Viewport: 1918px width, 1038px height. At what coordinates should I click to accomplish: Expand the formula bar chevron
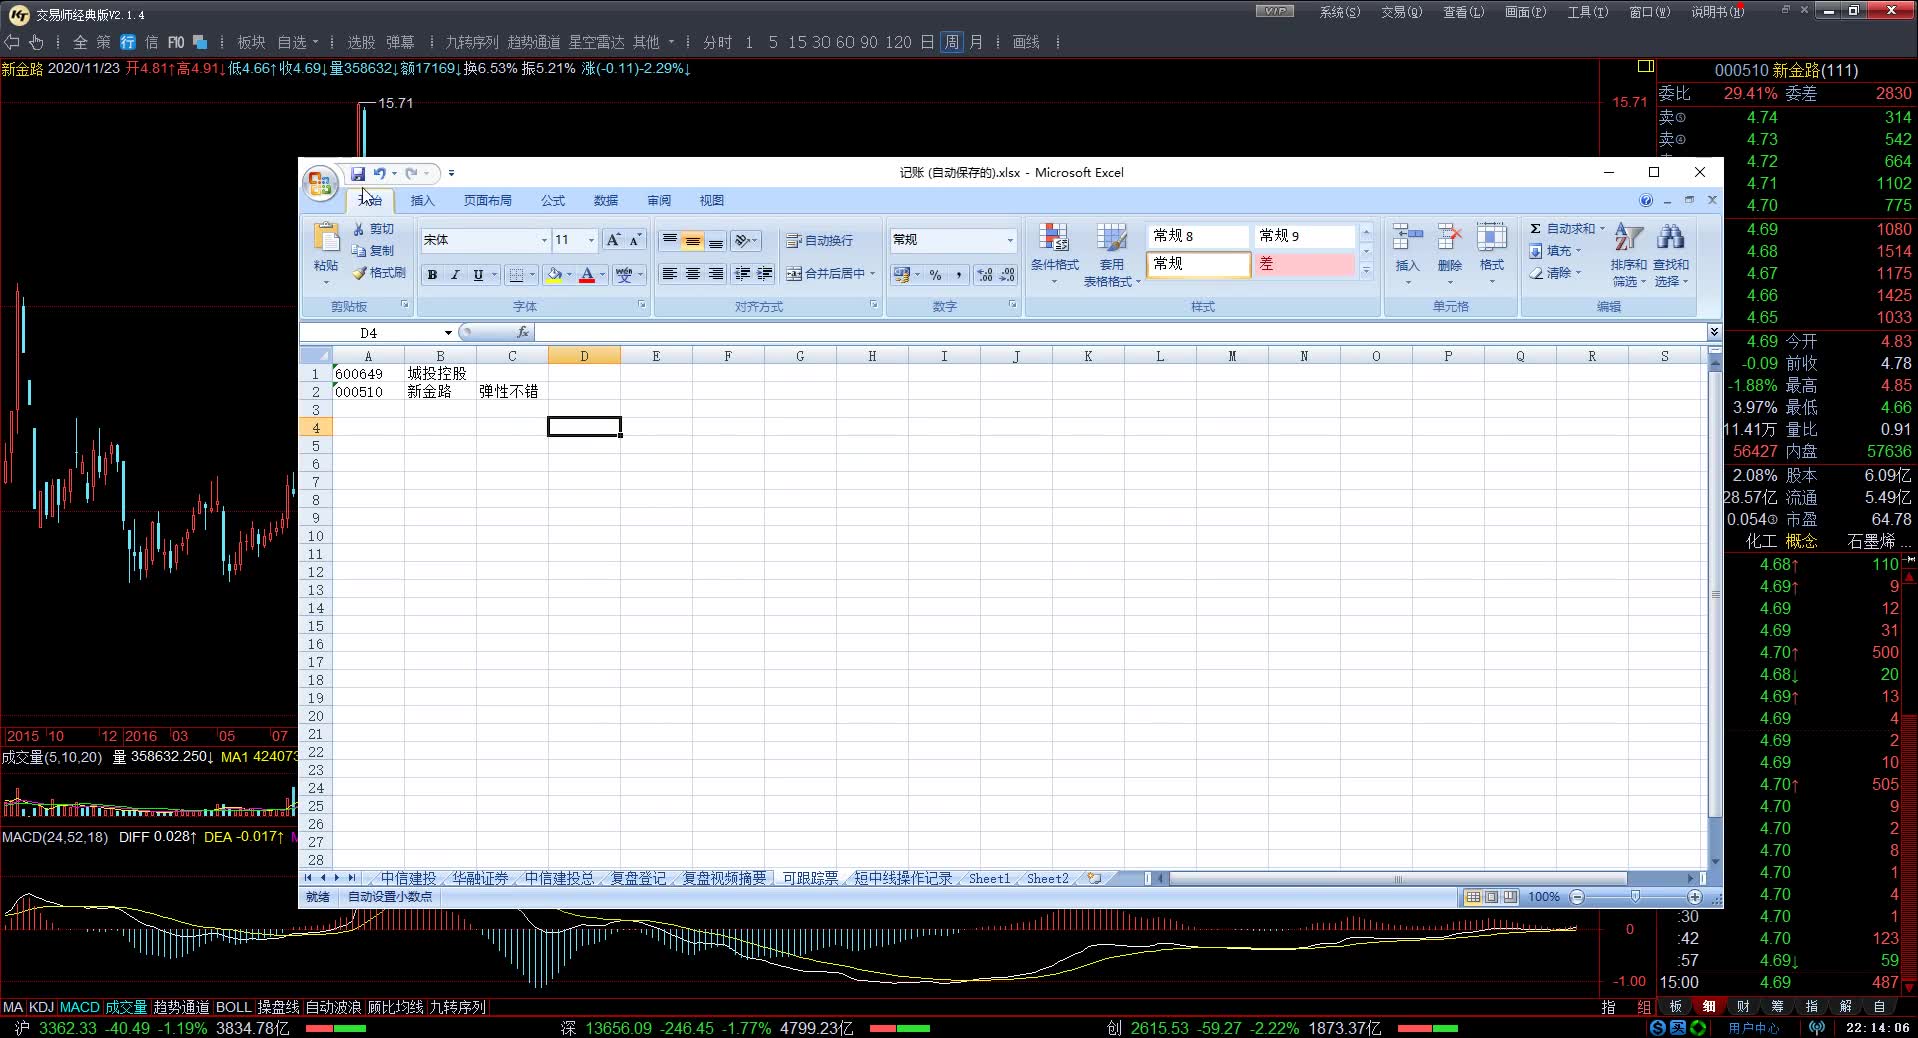pyautogui.click(x=1713, y=332)
